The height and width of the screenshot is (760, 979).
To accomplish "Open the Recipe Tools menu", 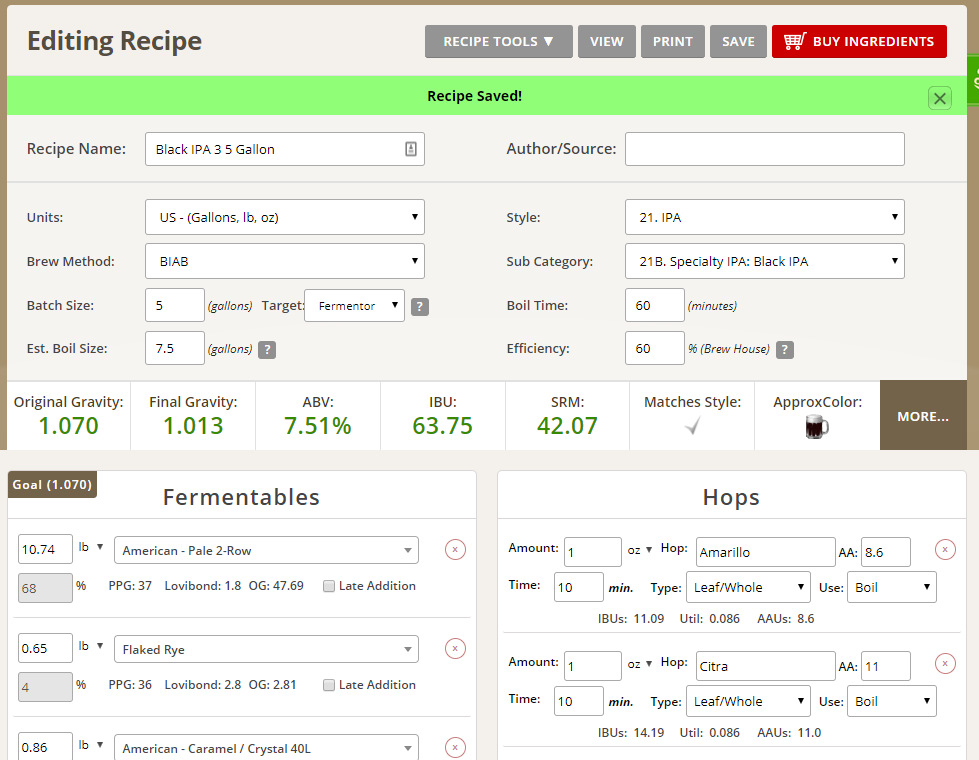I will 498,42.
